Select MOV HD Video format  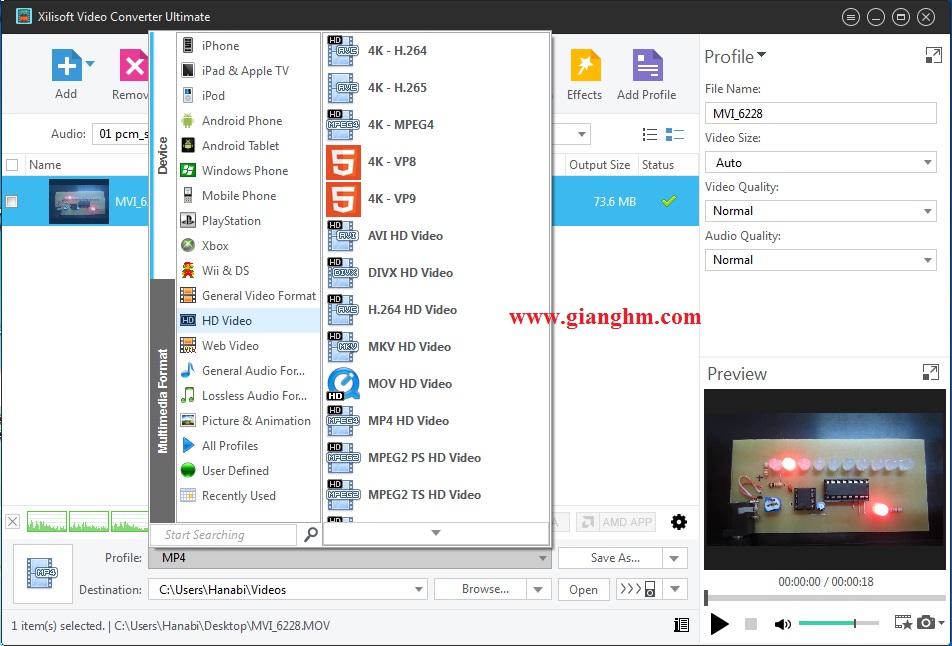(437, 384)
